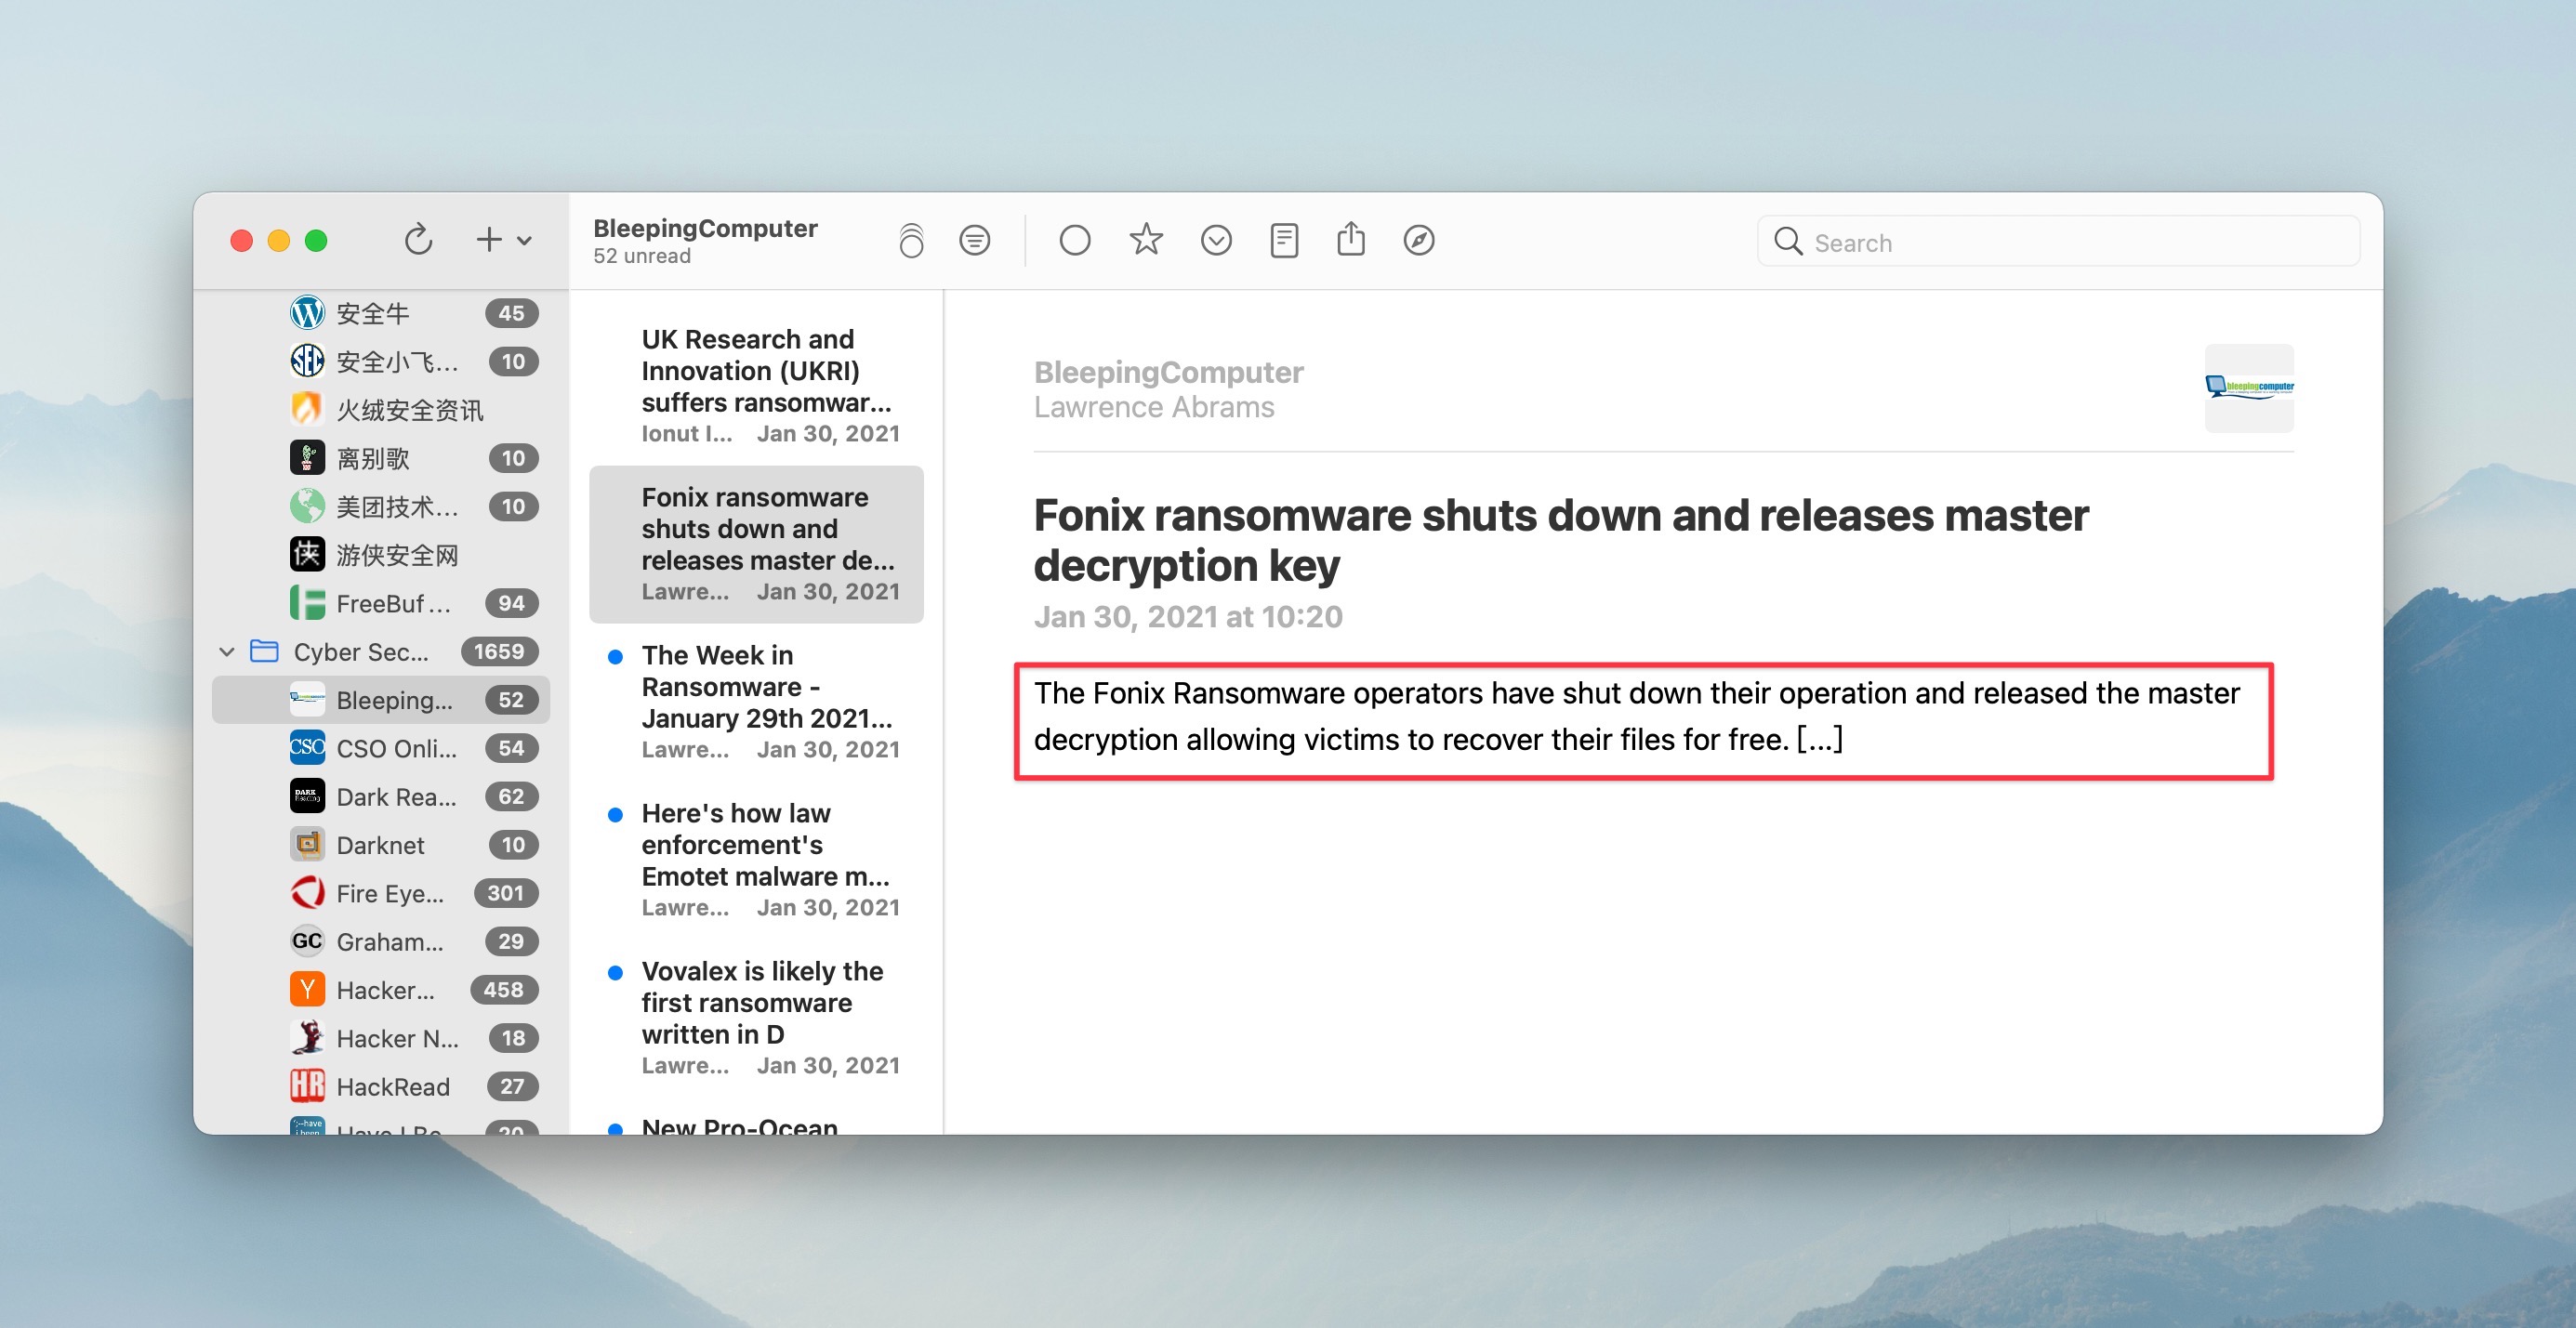Open the add menu dropdown chevron
The height and width of the screenshot is (1328, 2576).
click(x=525, y=241)
